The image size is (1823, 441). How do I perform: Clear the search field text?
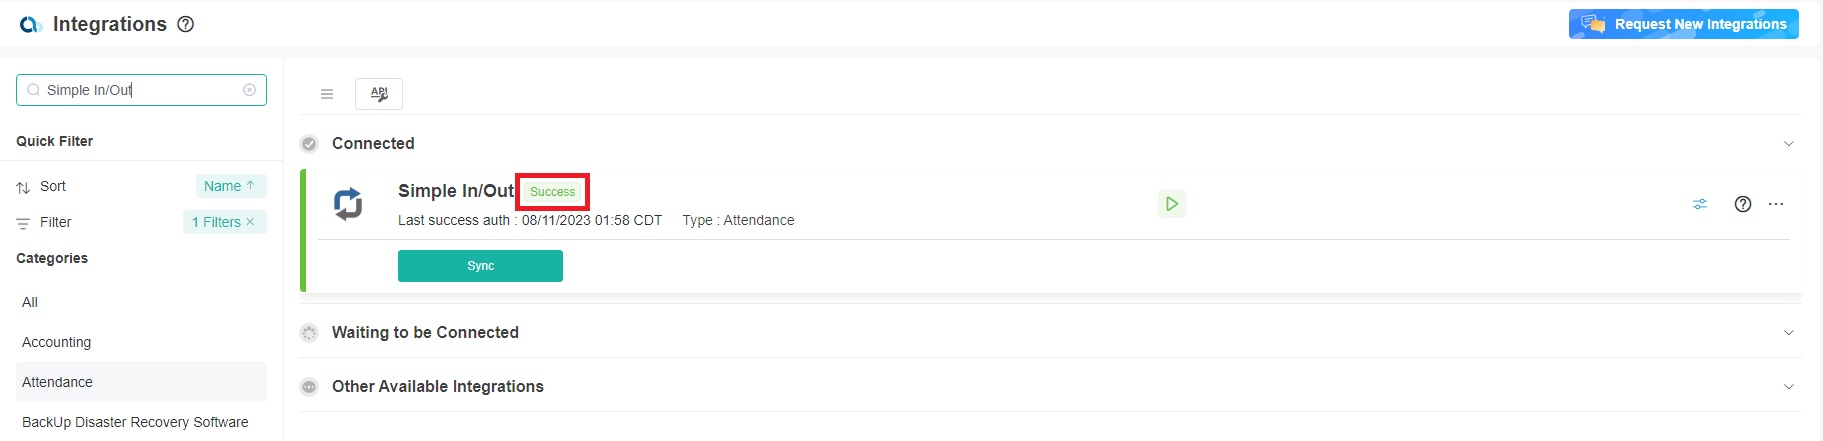pyautogui.click(x=249, y=90)
